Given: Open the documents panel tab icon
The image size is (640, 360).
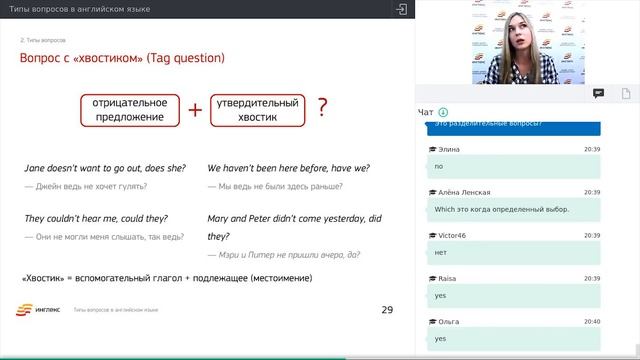Looking at the screenshot, I should [626, 93].
